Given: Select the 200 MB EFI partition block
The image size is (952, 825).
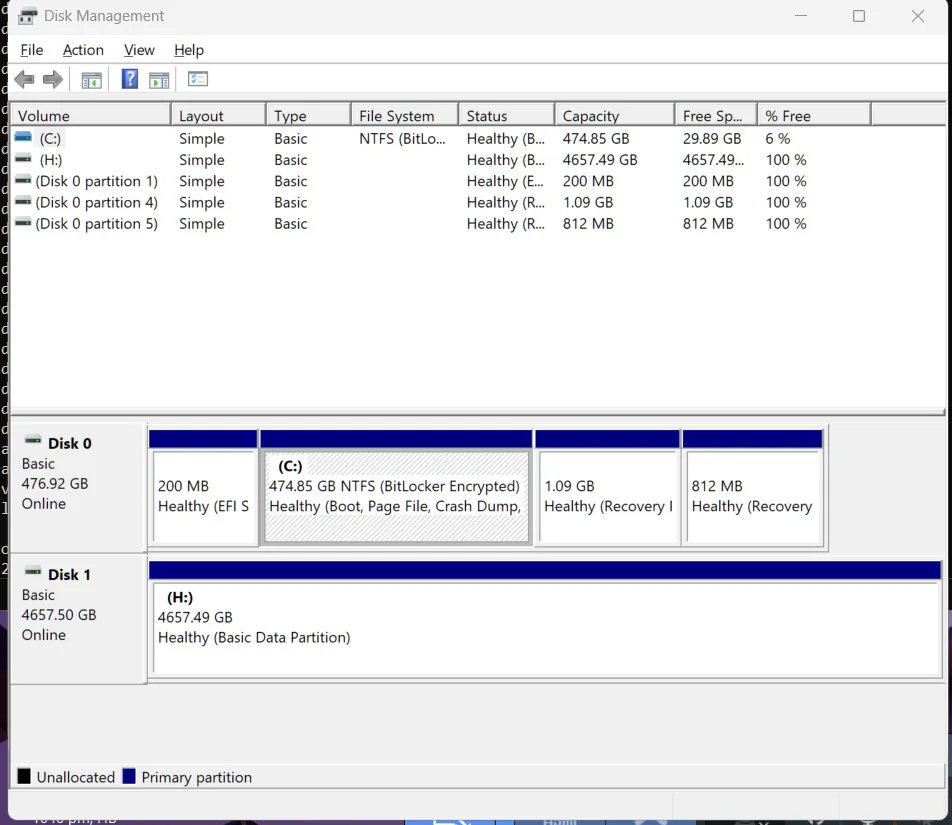Looking at the screenshot, I should pos(204,496).
